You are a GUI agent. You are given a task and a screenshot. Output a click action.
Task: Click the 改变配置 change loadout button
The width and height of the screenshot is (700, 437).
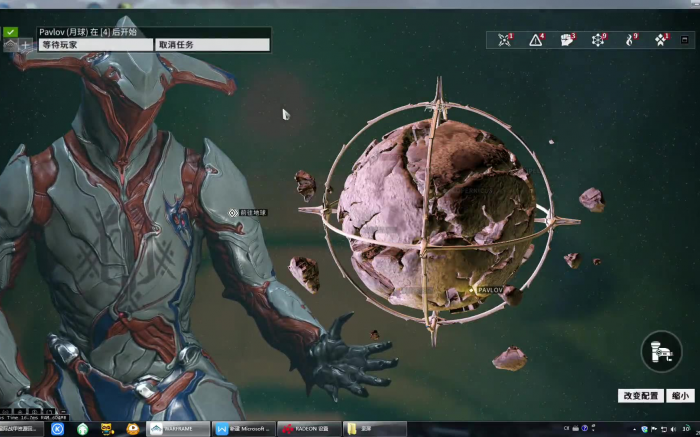[641, 396]
